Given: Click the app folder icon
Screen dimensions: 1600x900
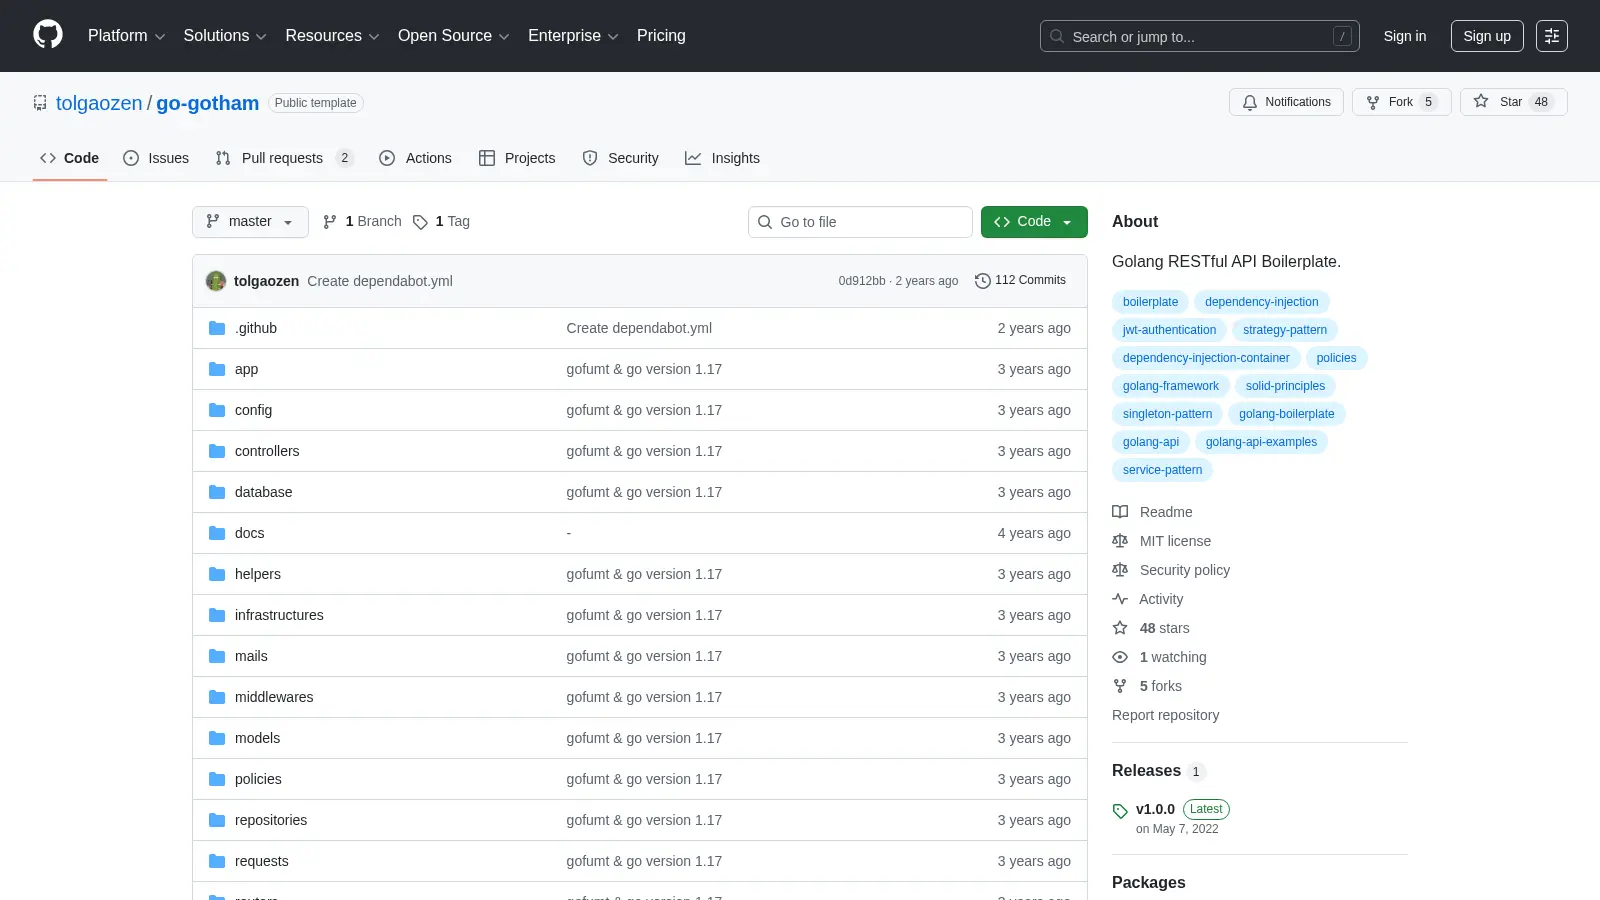Looking at the screenshot, I should point(217,369).
